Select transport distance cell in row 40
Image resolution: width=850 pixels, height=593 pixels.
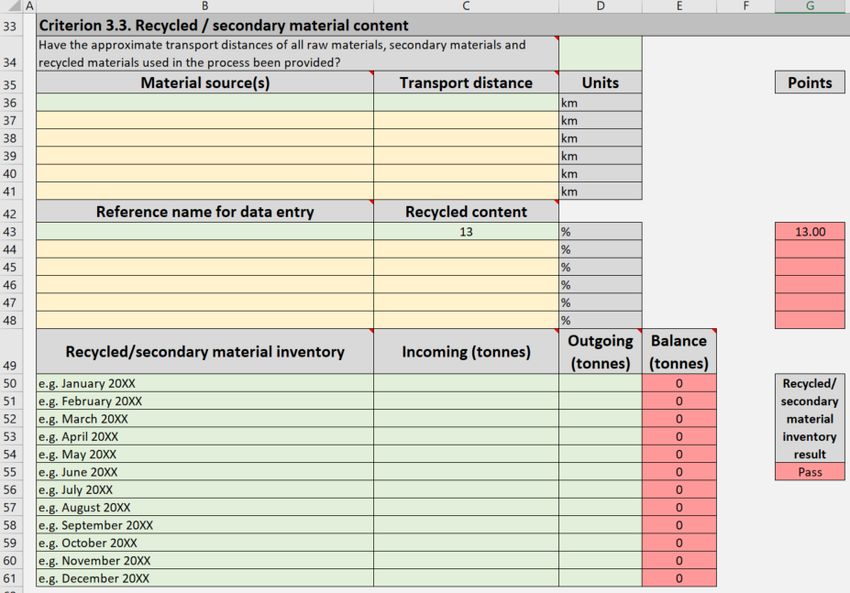click(x=466, y=173)
